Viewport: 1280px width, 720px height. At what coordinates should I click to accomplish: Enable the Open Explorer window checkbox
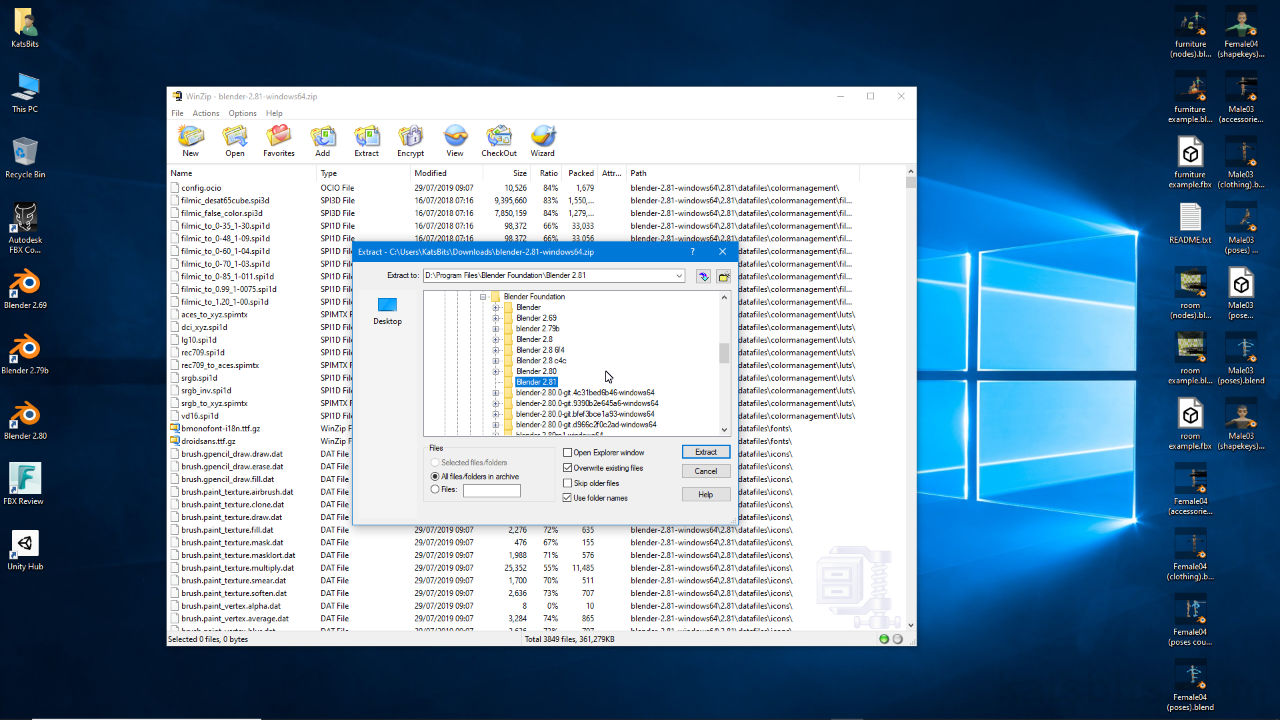568,453
